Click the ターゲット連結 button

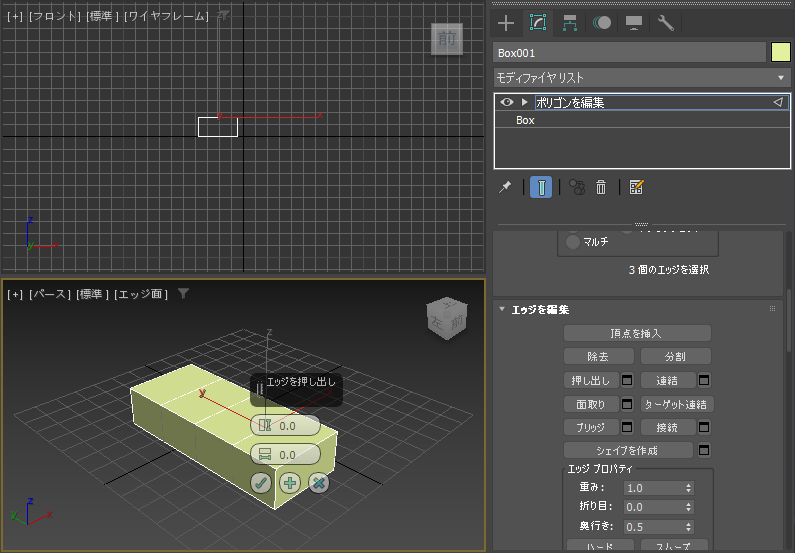(677, 404)
